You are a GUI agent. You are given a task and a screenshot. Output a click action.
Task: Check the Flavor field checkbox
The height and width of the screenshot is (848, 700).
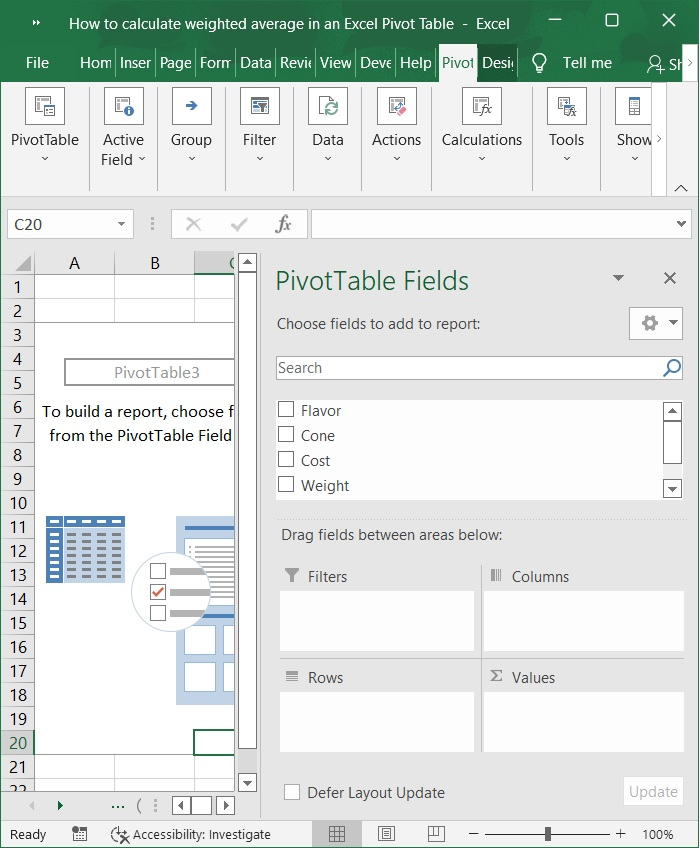point(286,409)
